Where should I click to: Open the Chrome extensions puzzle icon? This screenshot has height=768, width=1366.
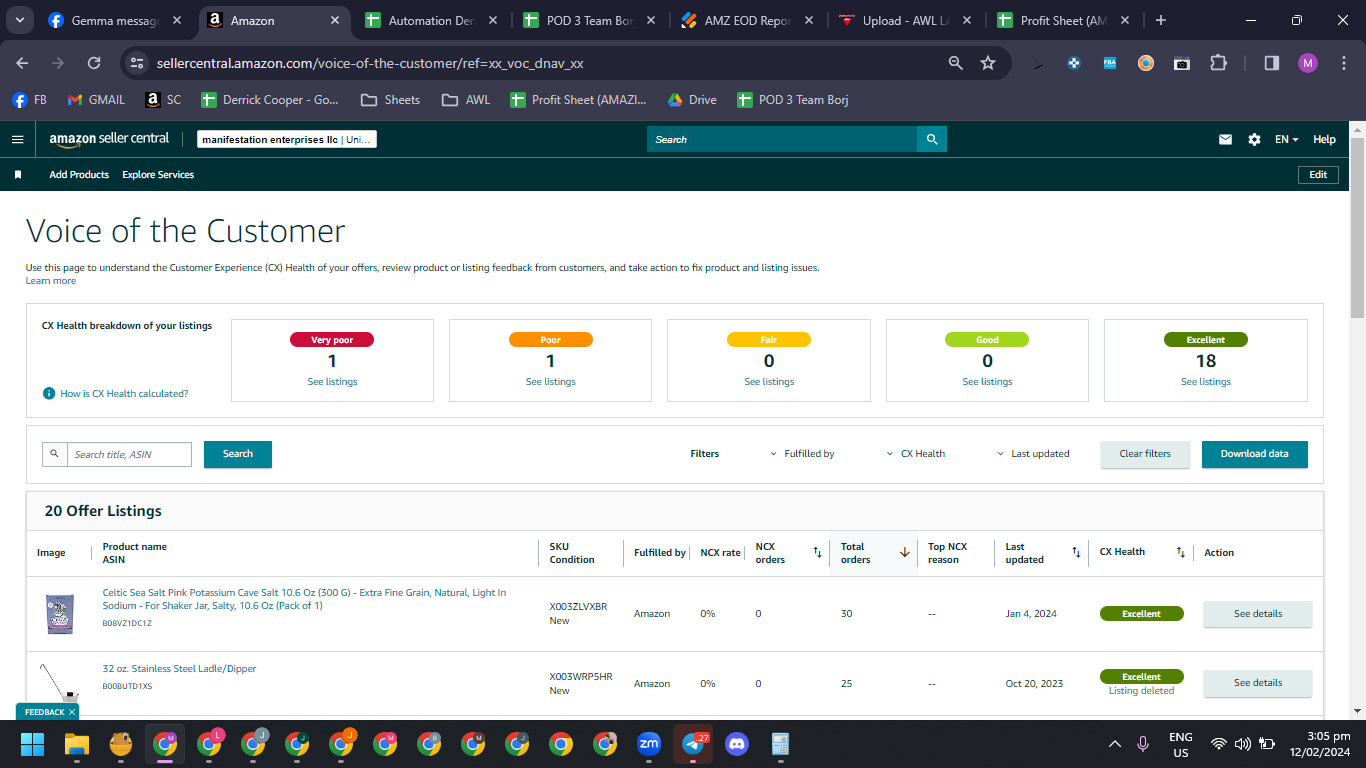(x=1218, y=63)
